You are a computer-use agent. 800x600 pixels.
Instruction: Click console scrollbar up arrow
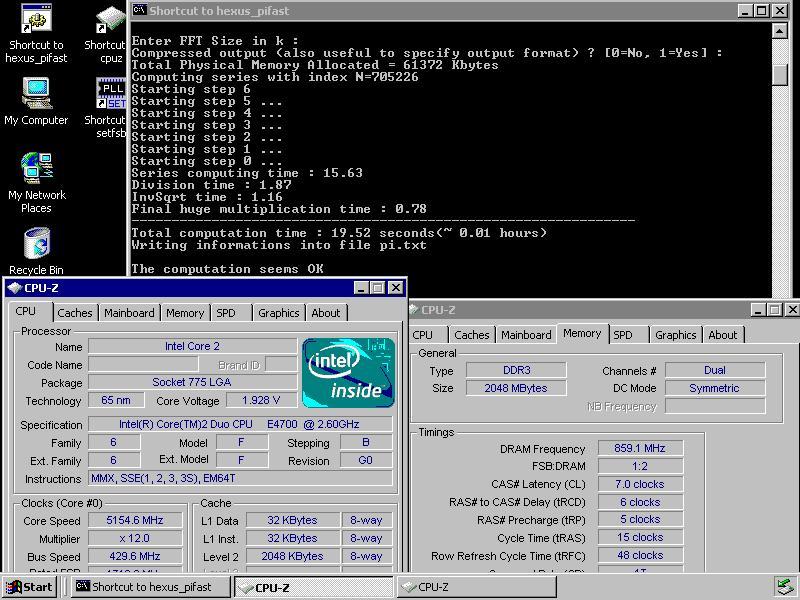780,31
